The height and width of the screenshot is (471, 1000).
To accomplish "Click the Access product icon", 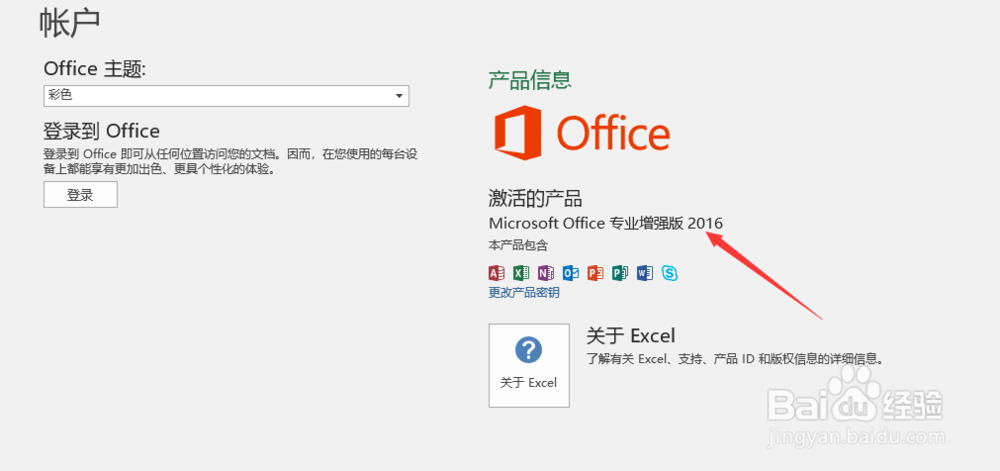I will tap(496, 272).
